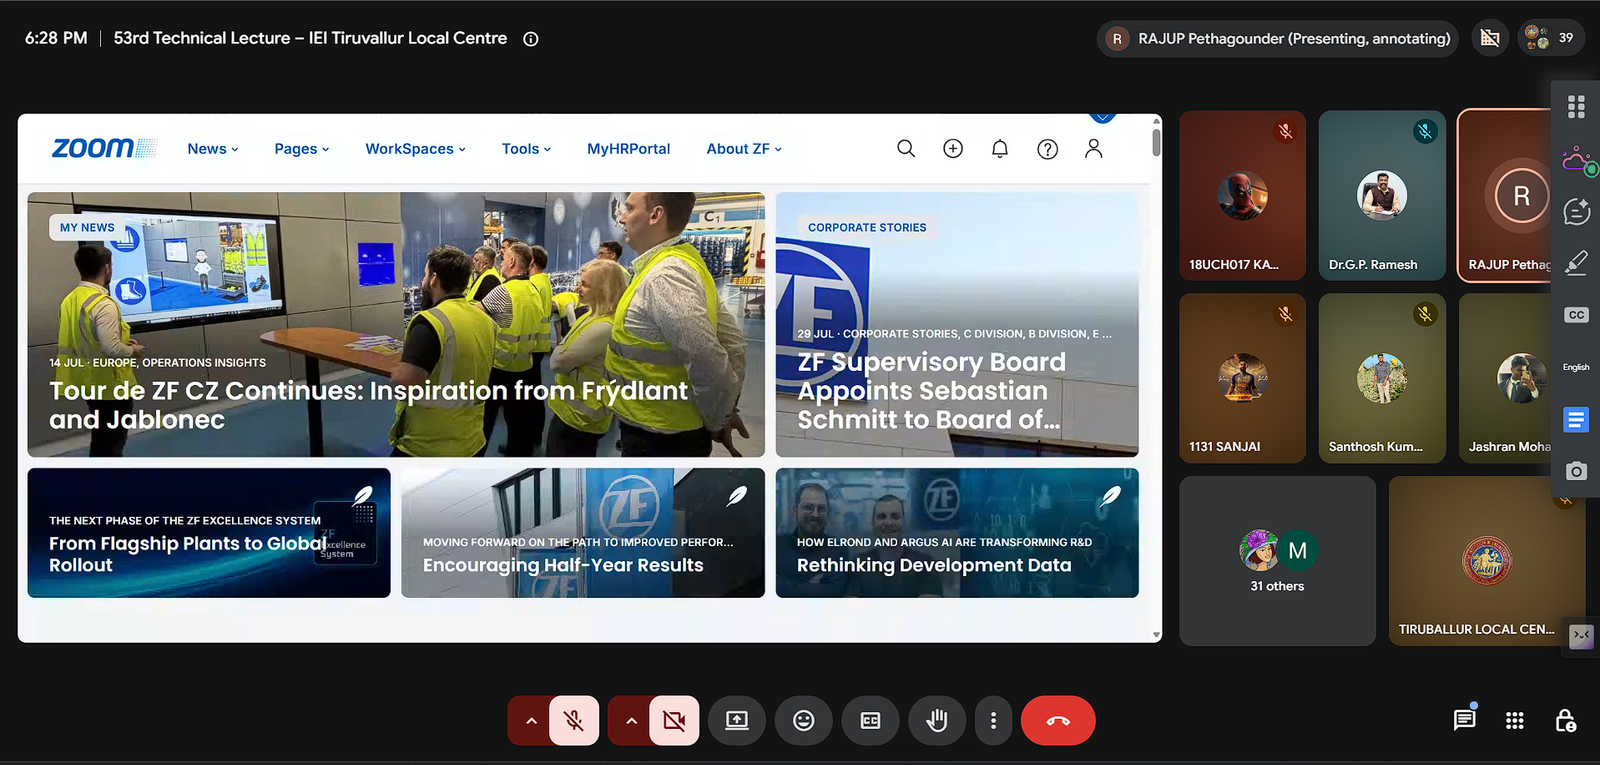Click 'HOW ELROND AND ARGUS AI' subtitle text
1600x765 pixels.
[x=944, y=543]
